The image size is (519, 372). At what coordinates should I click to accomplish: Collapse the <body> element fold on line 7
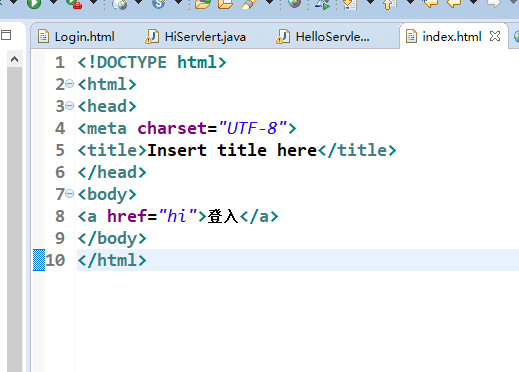69,193
